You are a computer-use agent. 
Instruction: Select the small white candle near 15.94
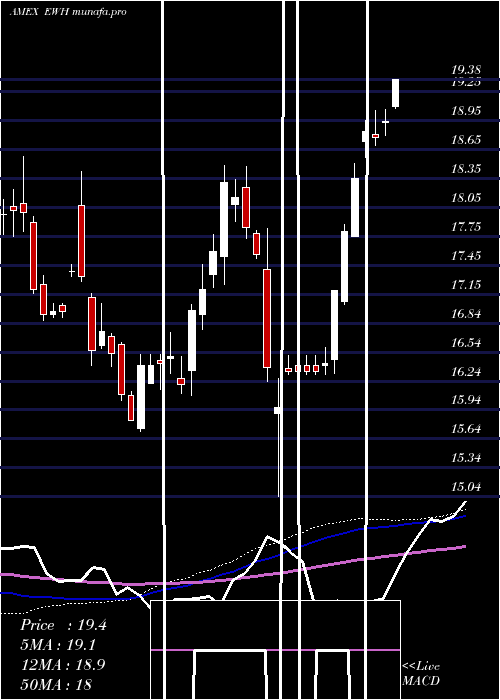(x=278, y=410)
